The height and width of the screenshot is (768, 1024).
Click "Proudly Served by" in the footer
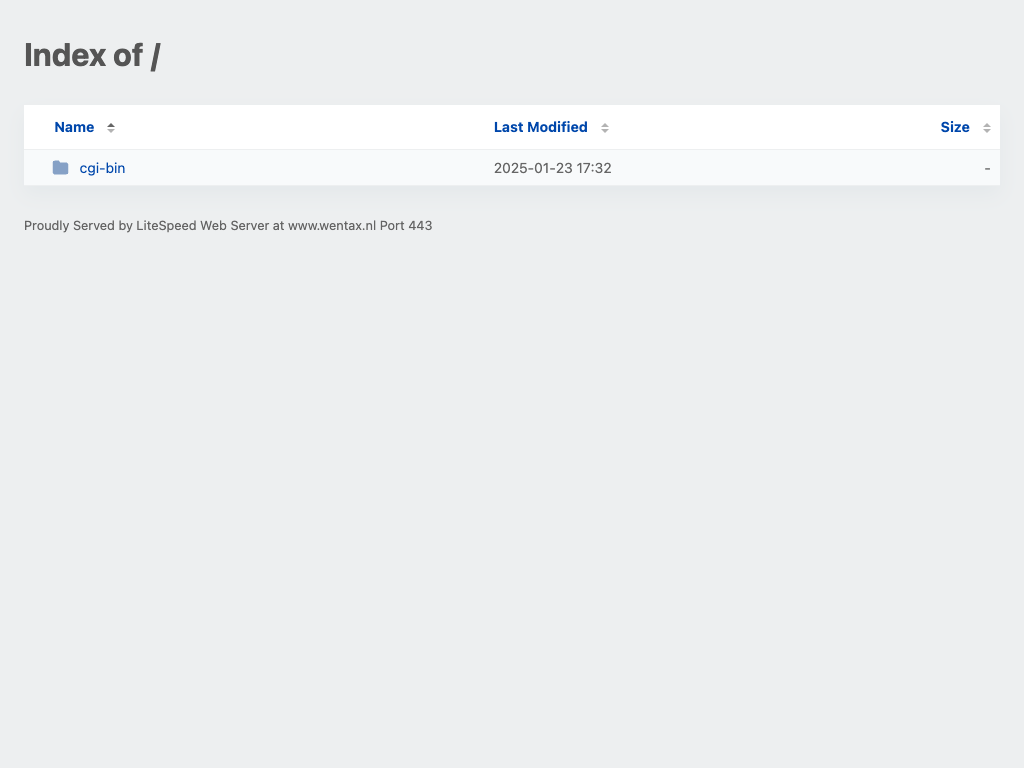tap(78, 226)
